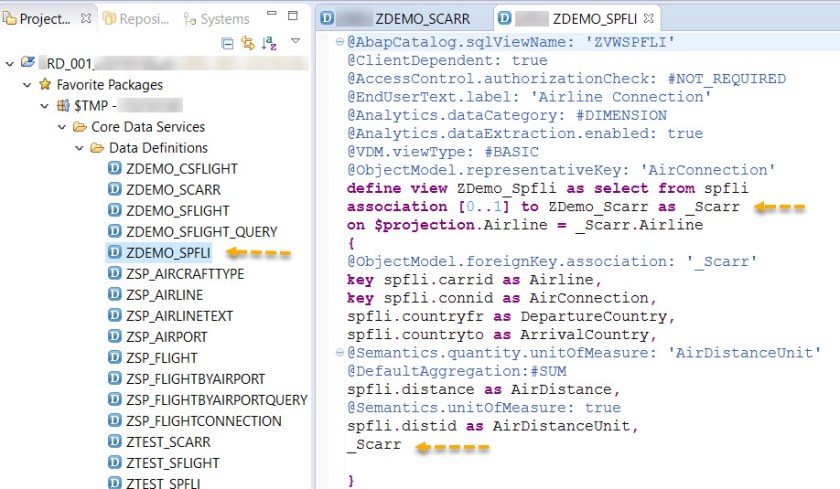Click the ZSP_FLIGHT icon
840x489 pixels.
click(x=115, y=357)
